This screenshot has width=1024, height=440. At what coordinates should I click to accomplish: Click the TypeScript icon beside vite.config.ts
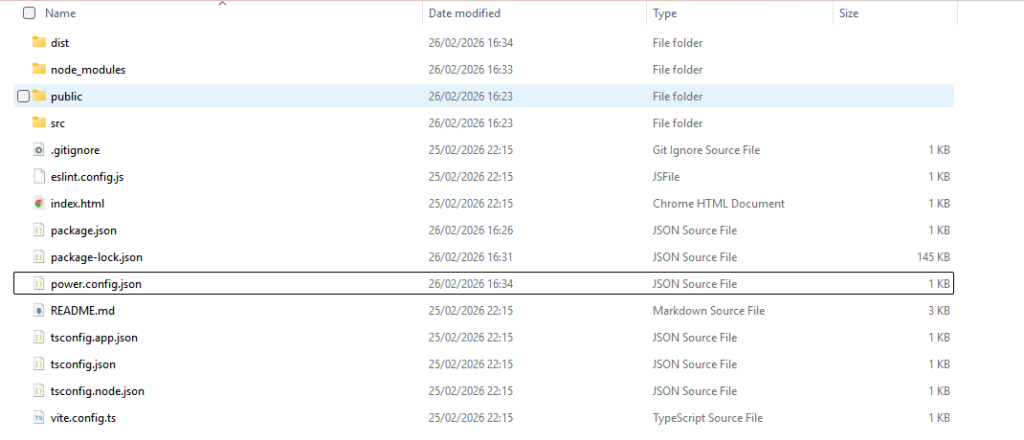pos(39,418)
